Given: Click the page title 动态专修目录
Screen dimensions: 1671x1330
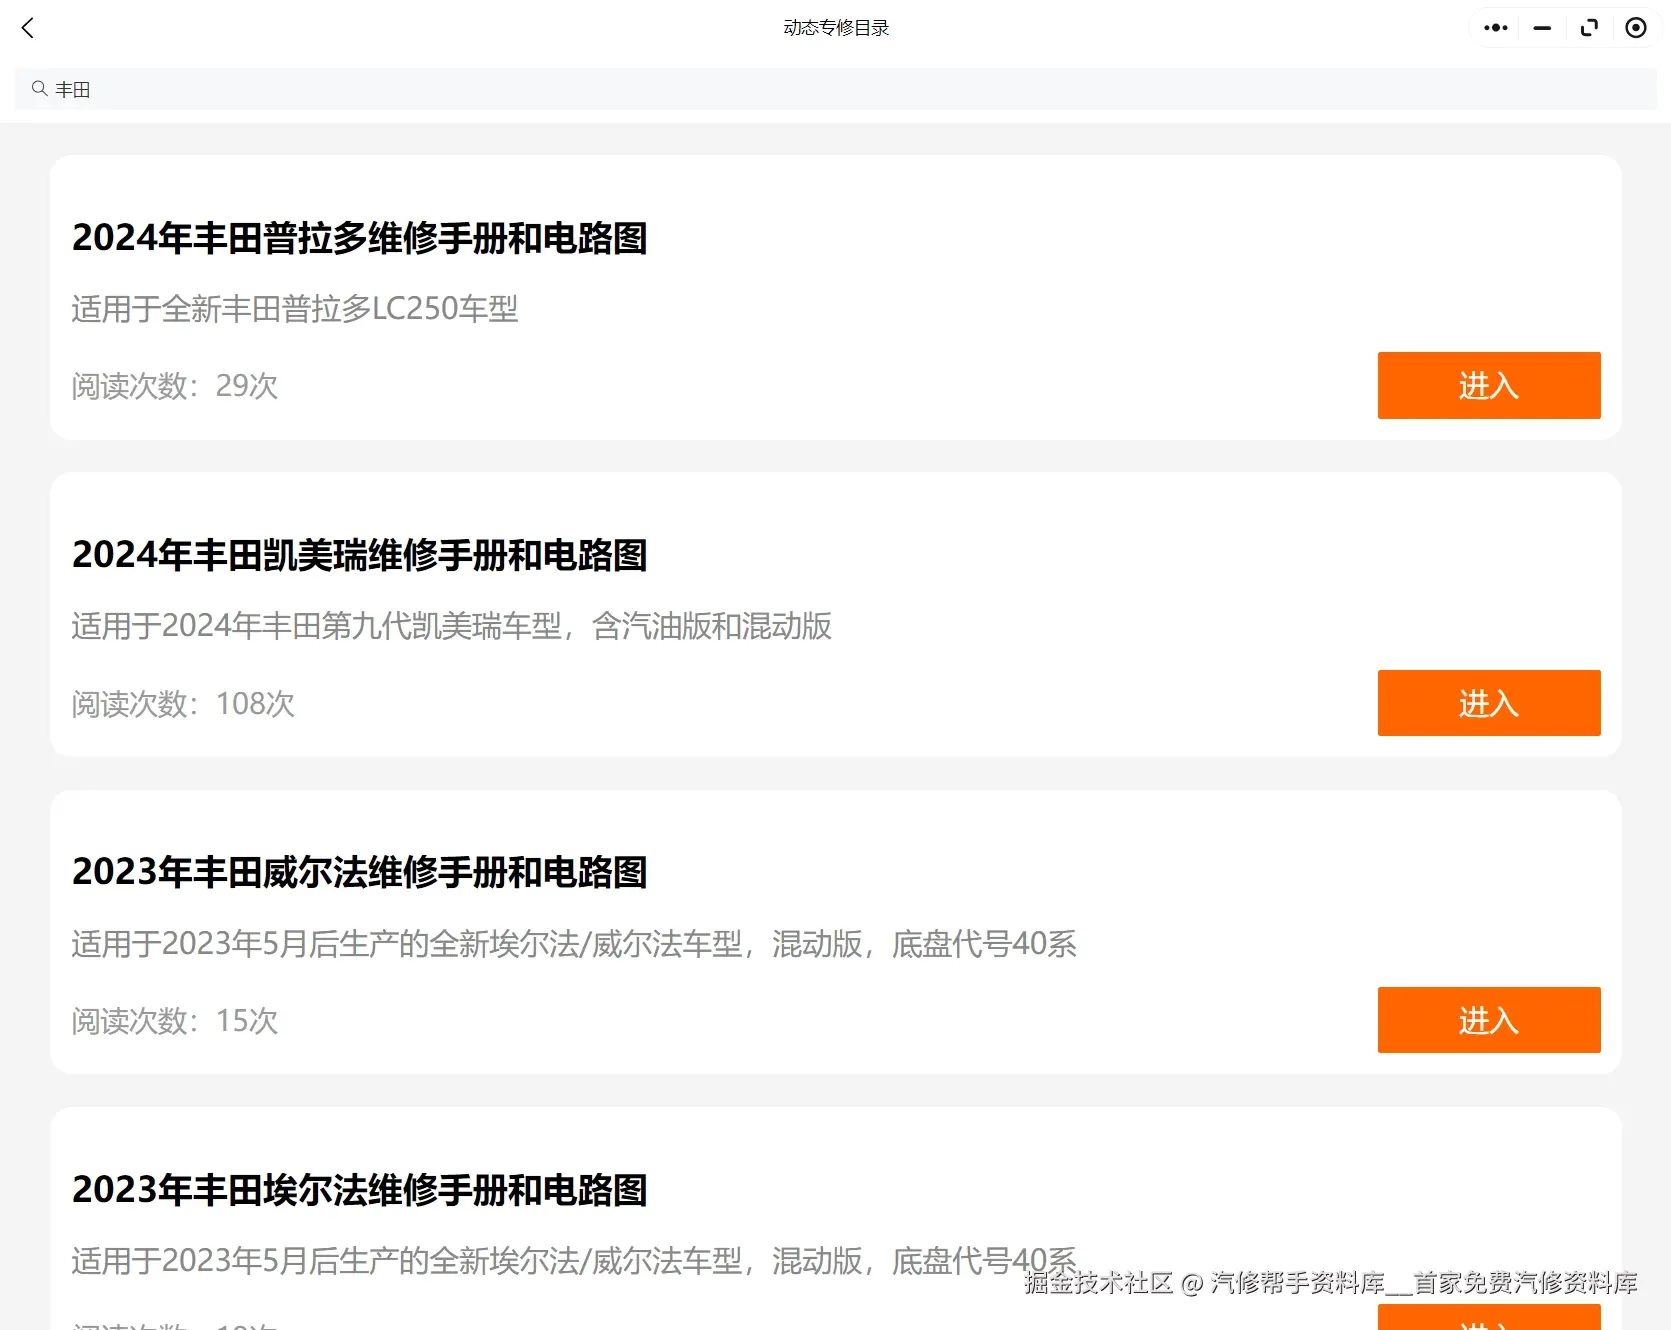Looking at the screenshot, I should 836,28.
